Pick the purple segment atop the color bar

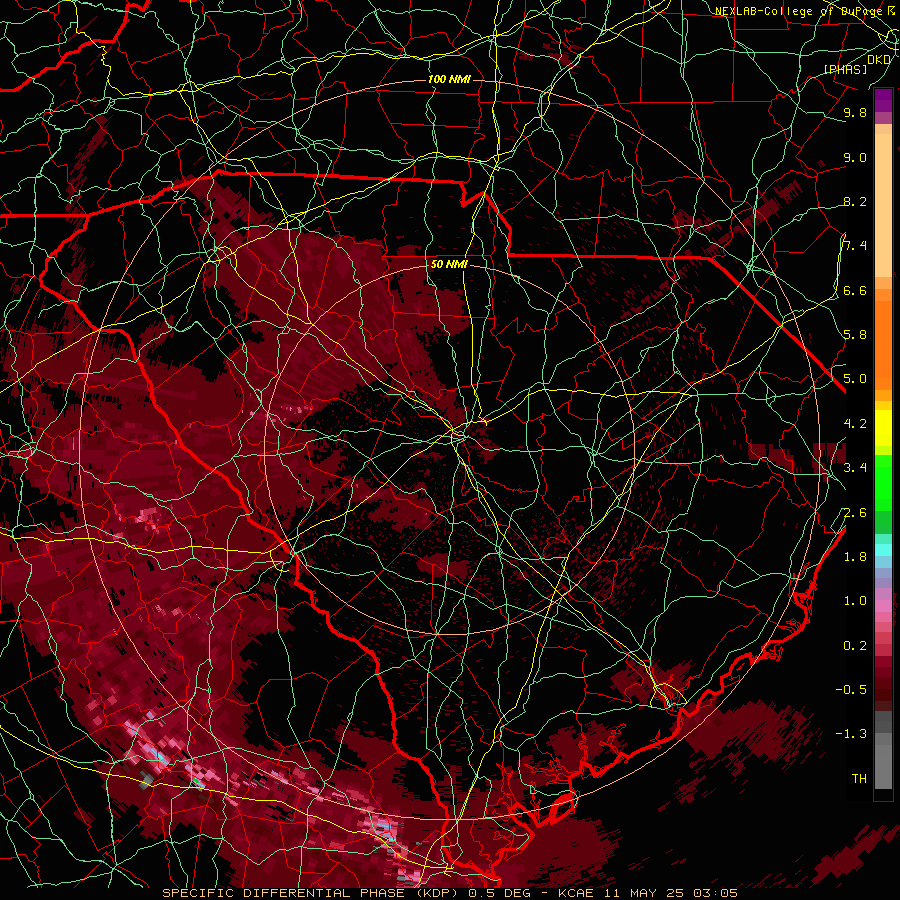tap(883, 101)
